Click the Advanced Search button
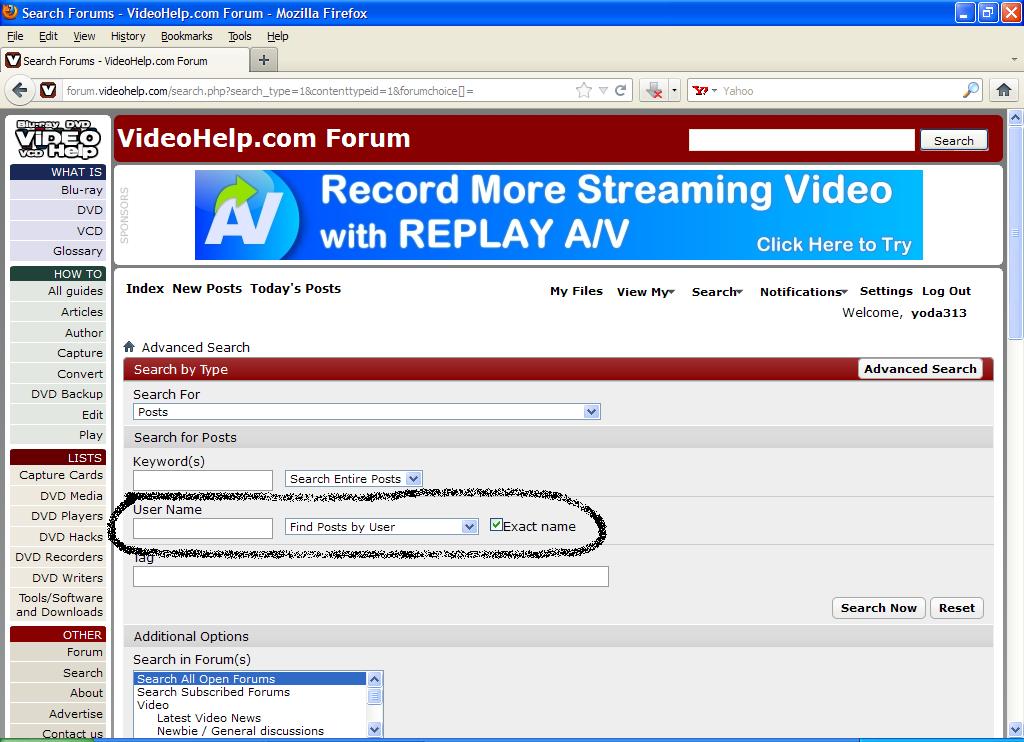 [920, 369]
